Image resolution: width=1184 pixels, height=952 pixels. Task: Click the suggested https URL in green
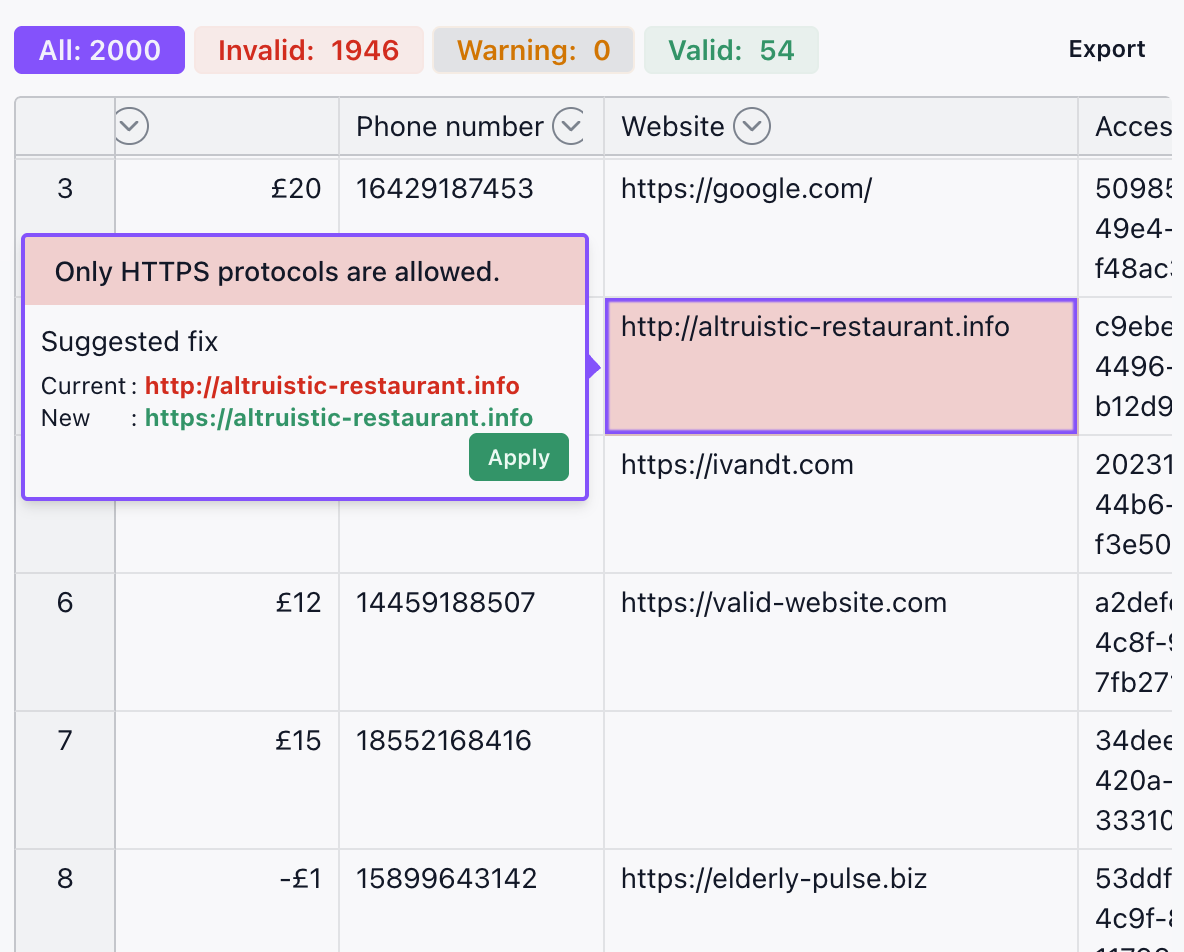[x=338, y=418]
